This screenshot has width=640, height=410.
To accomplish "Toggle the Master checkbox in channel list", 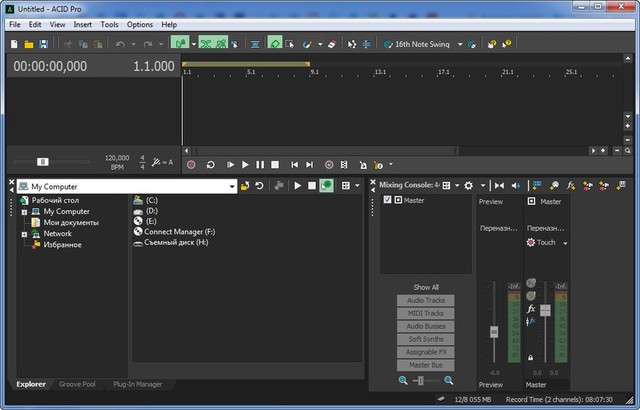I will coord(387,201).
